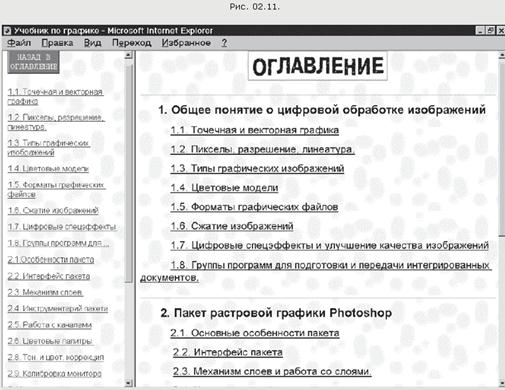Viewport: 505px width, 390px height.
Task: Click the Internet Explorer title bar icon
Action: click(x=7, y=31)
